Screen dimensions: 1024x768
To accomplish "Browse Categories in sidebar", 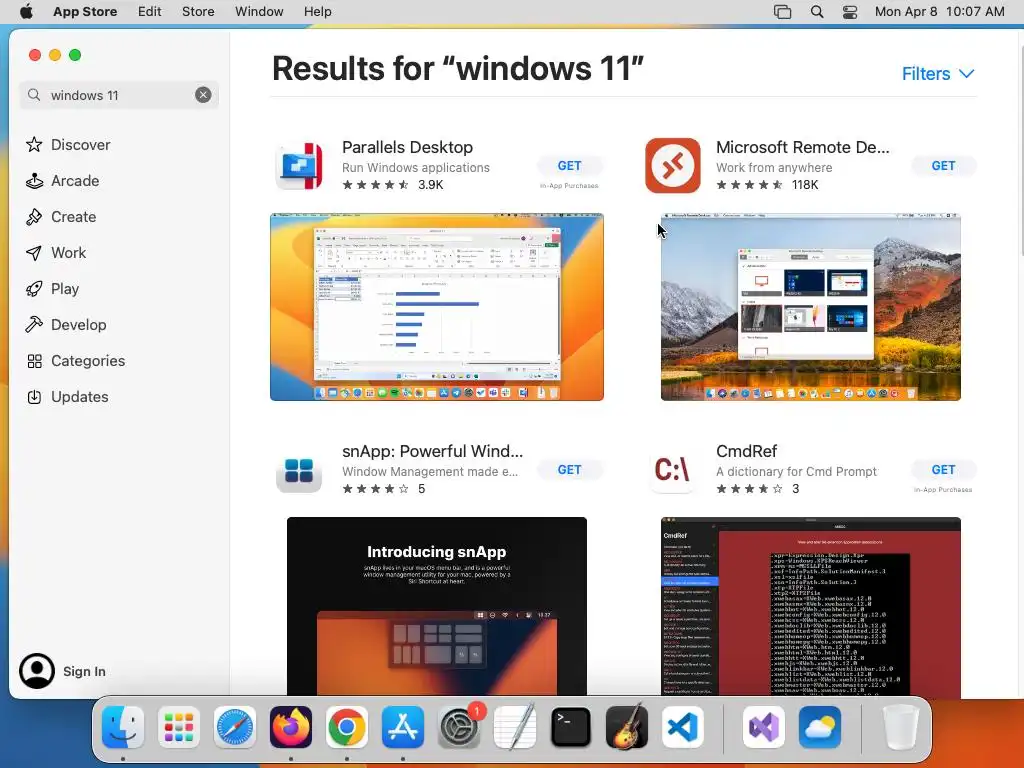I will (75, 360).
